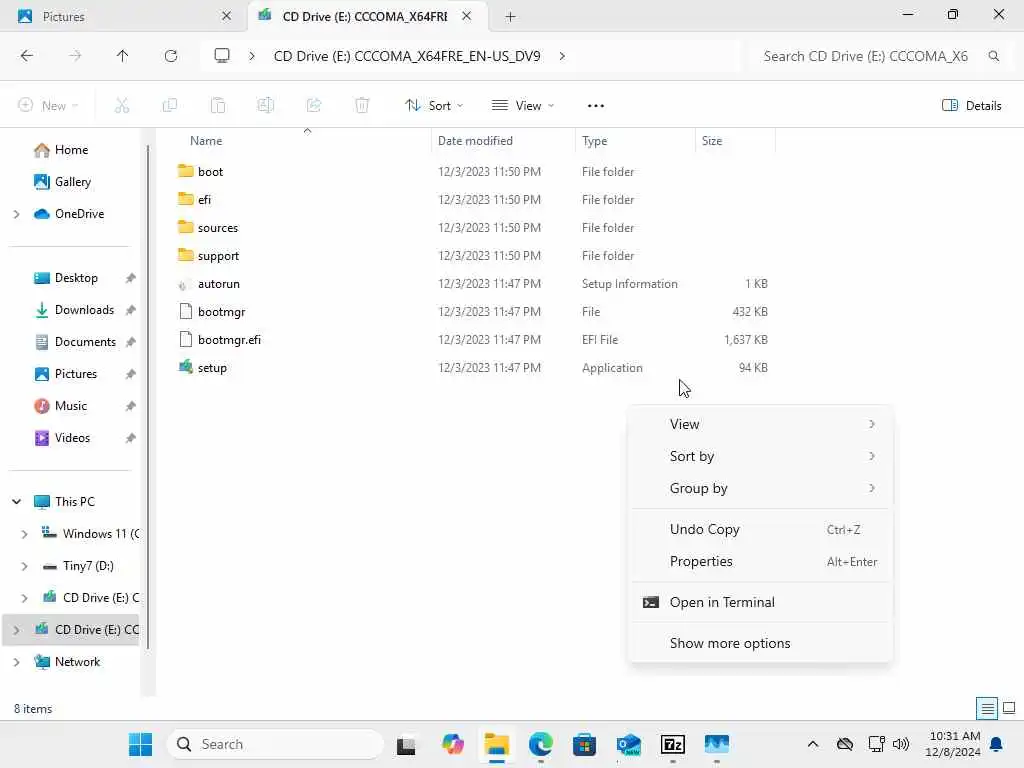The image size is (1024, 768).
Task: Open Windows Start menu
Action: click(140, 744)
